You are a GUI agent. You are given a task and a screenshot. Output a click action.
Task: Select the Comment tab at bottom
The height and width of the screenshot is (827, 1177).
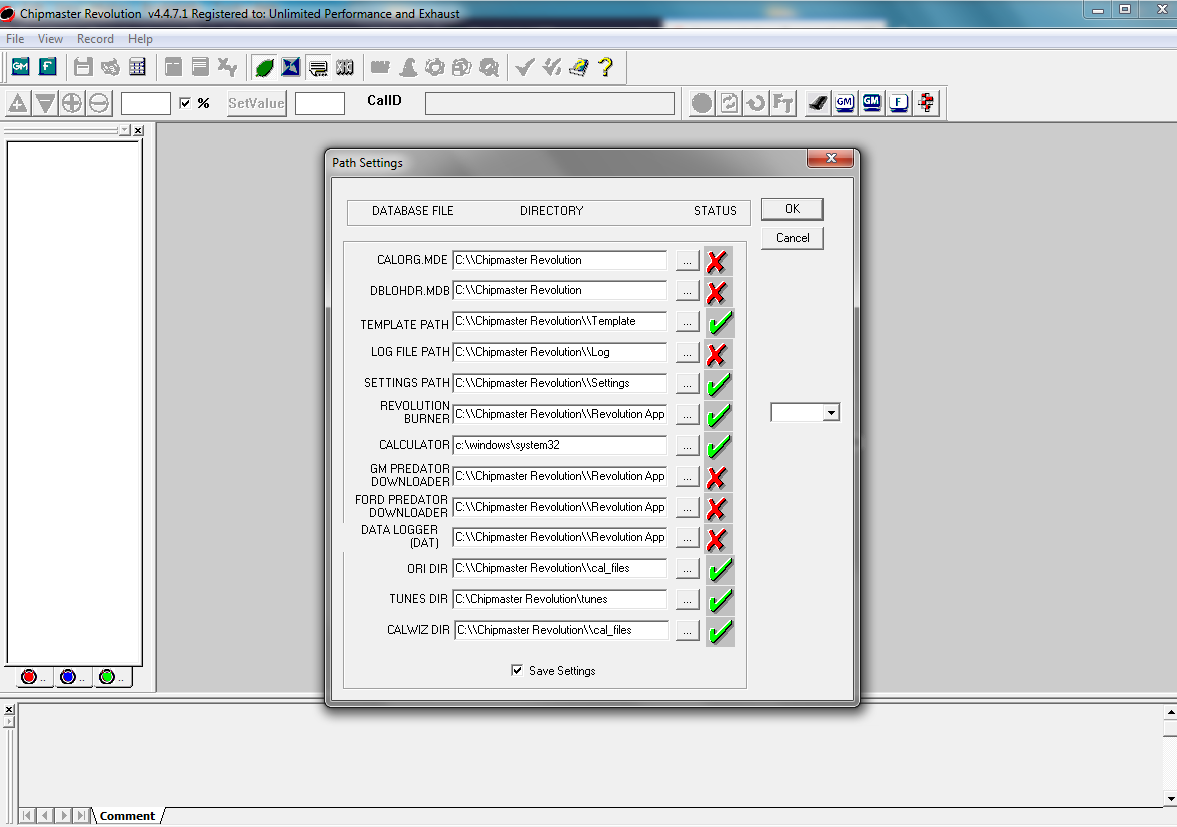tap(127, 816)
